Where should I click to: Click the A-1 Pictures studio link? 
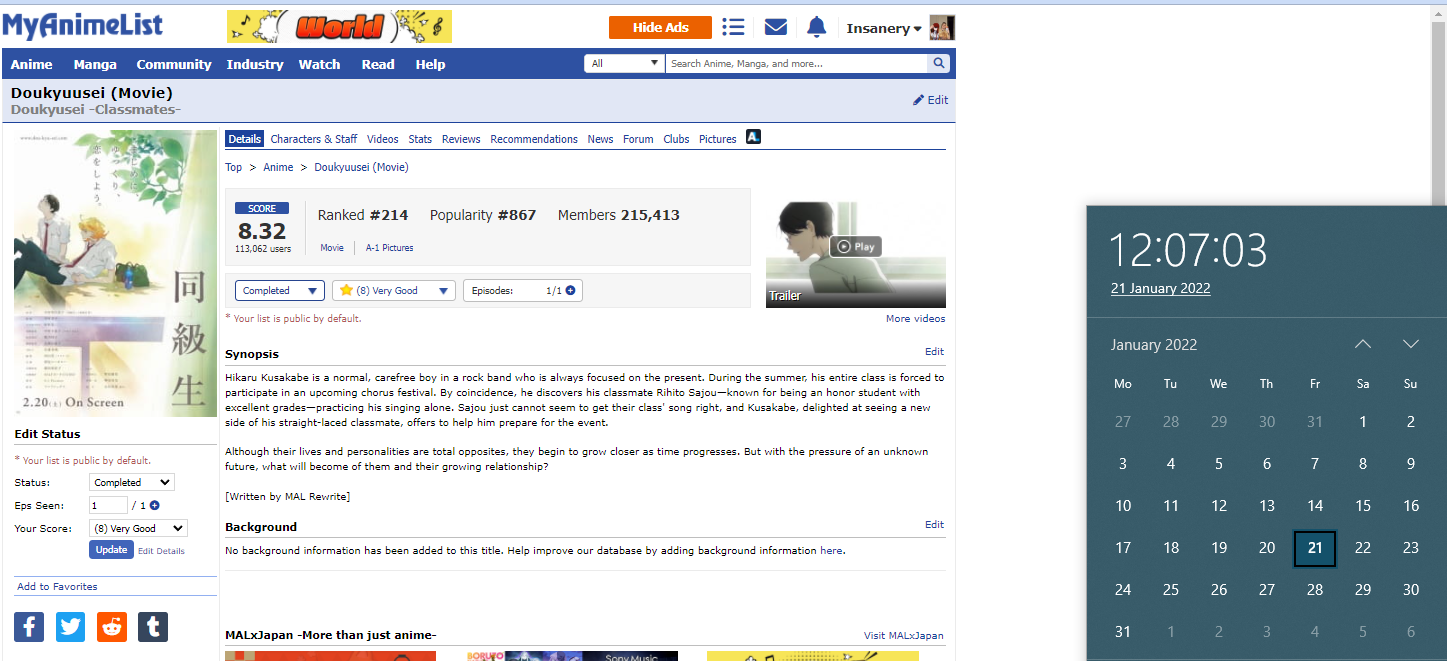click(x=389, y=248)
